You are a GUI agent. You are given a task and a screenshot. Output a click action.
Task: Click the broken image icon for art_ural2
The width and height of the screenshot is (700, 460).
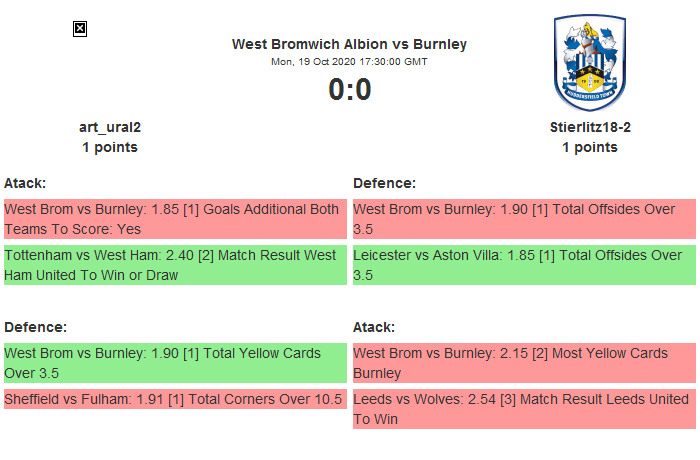[x=80, y=29]
